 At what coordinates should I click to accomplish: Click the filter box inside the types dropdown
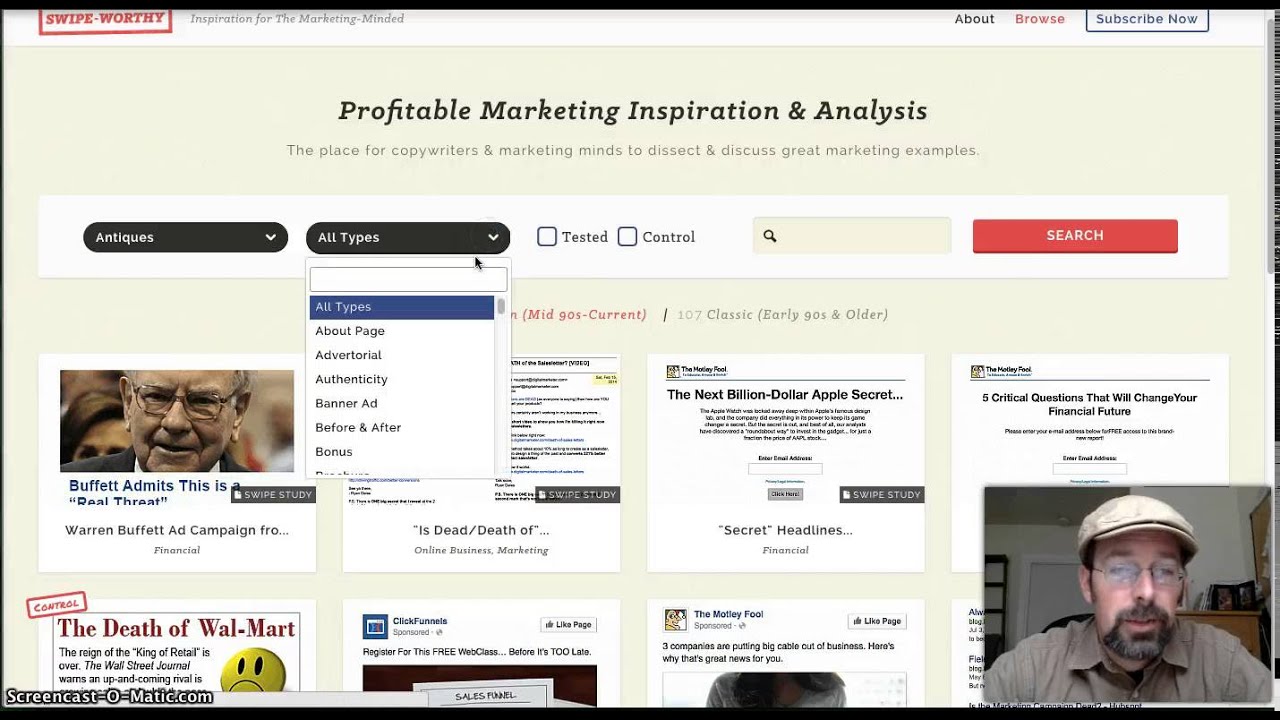click(x=408, y=279)
